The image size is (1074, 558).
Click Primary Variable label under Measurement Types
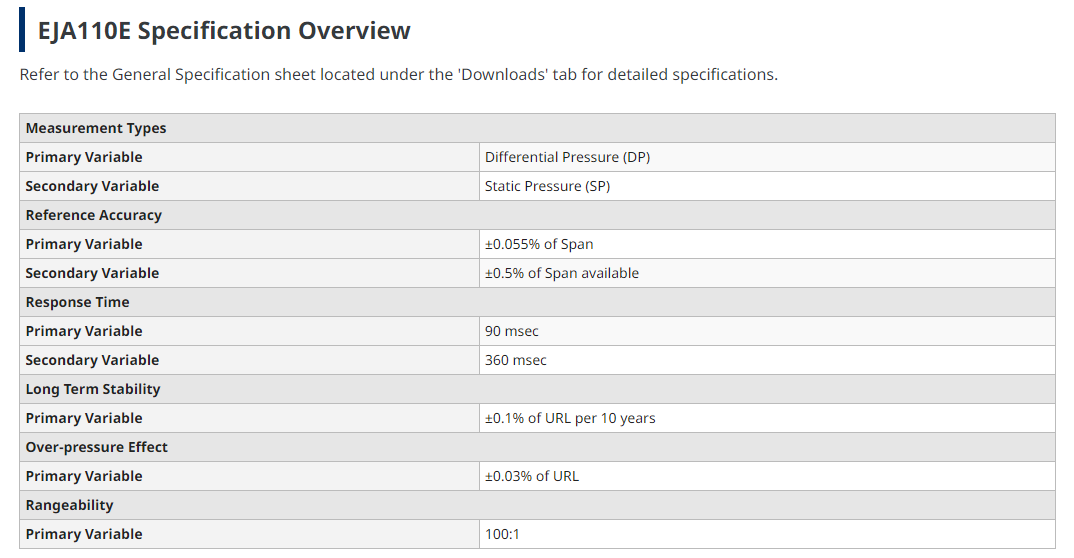84,157
